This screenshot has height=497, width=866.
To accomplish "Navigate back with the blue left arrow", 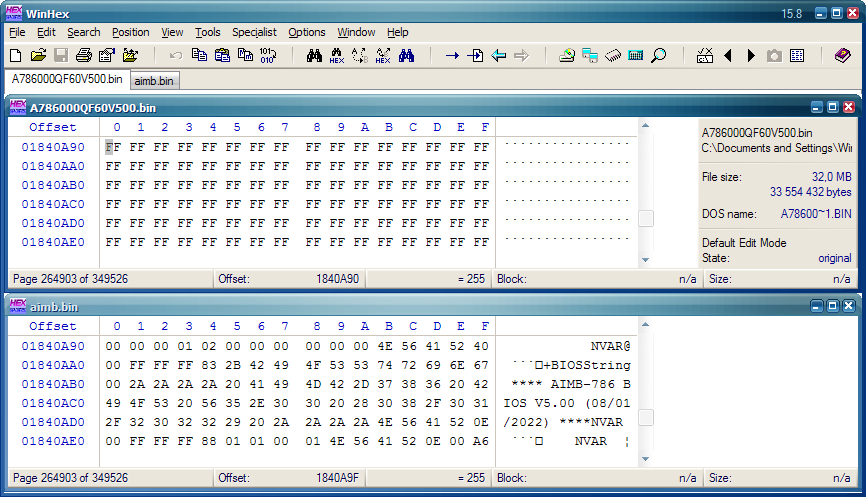I will tap(499, 55).
